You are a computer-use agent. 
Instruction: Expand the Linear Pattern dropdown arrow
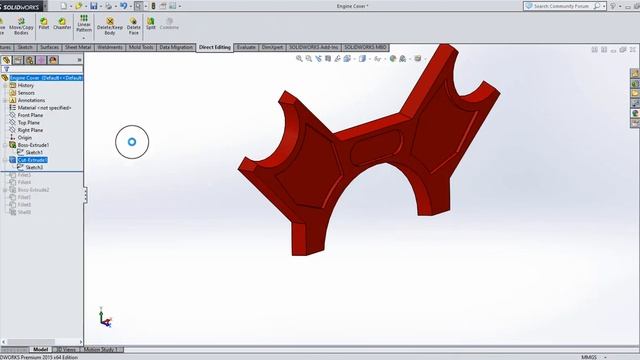click(x=84, y=38)
